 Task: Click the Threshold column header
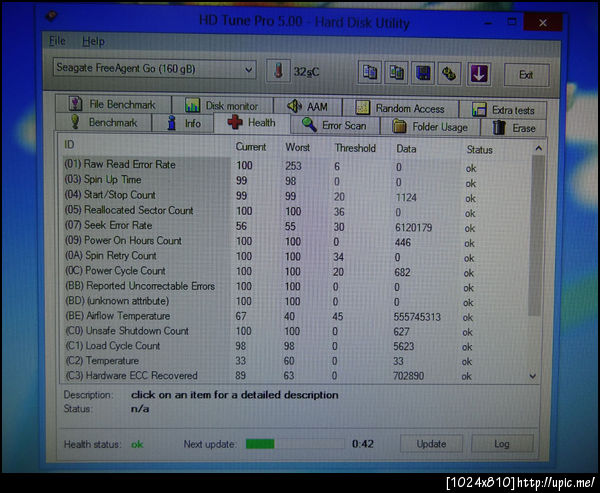coord(355,148)
